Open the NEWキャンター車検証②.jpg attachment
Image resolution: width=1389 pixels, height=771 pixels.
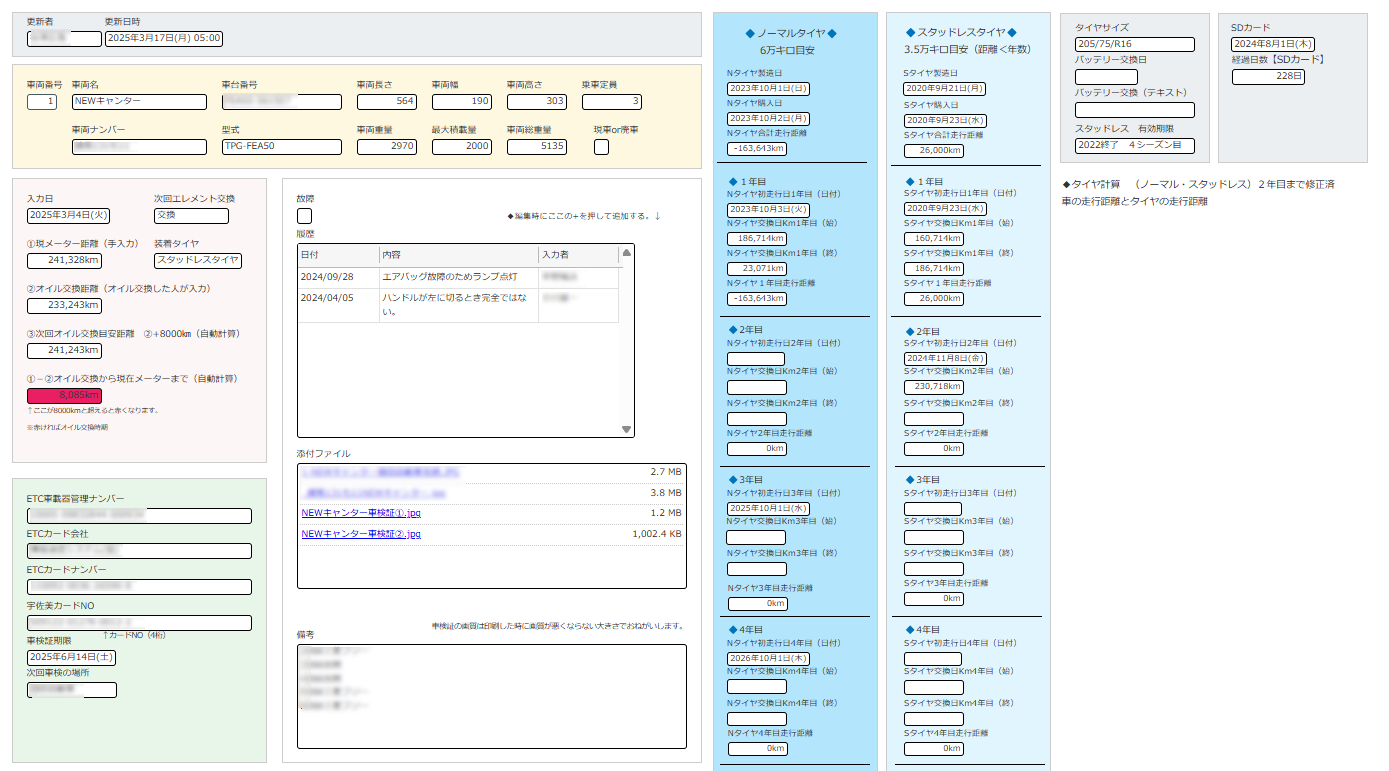[x=361, y=534]
